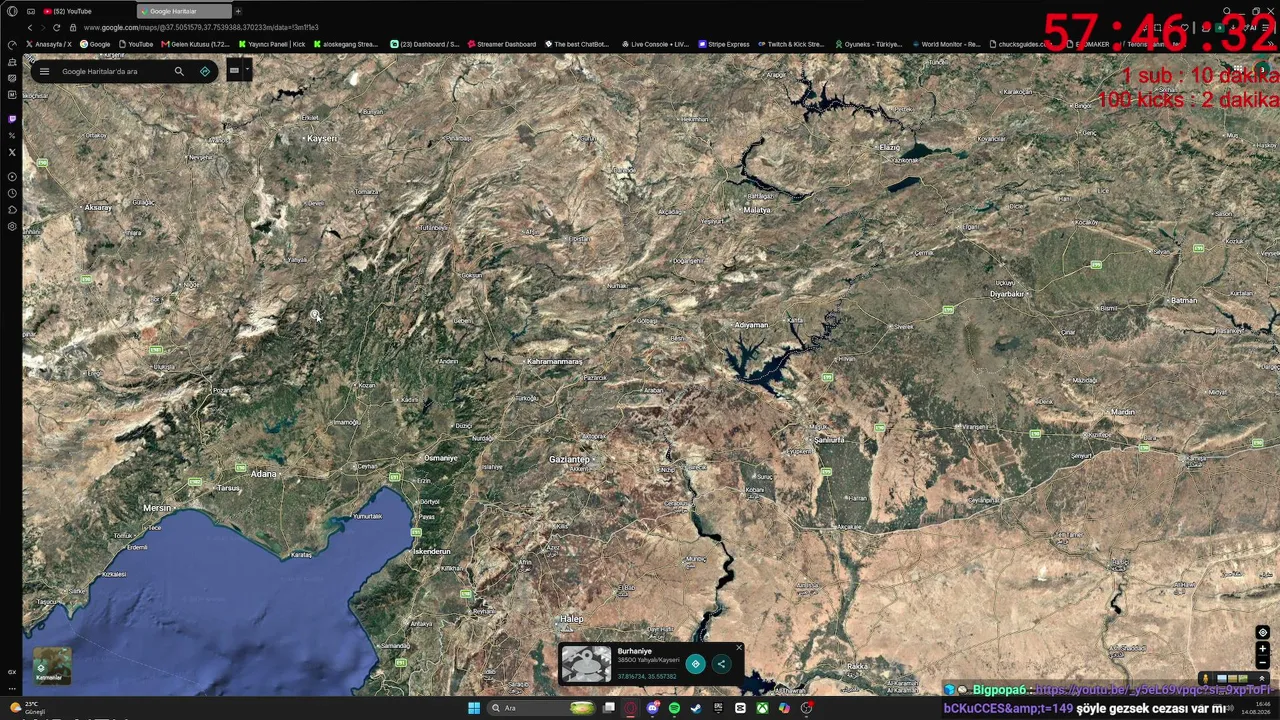
Task: Click the keyboard input tools button
Action: [x=234, y=71]
